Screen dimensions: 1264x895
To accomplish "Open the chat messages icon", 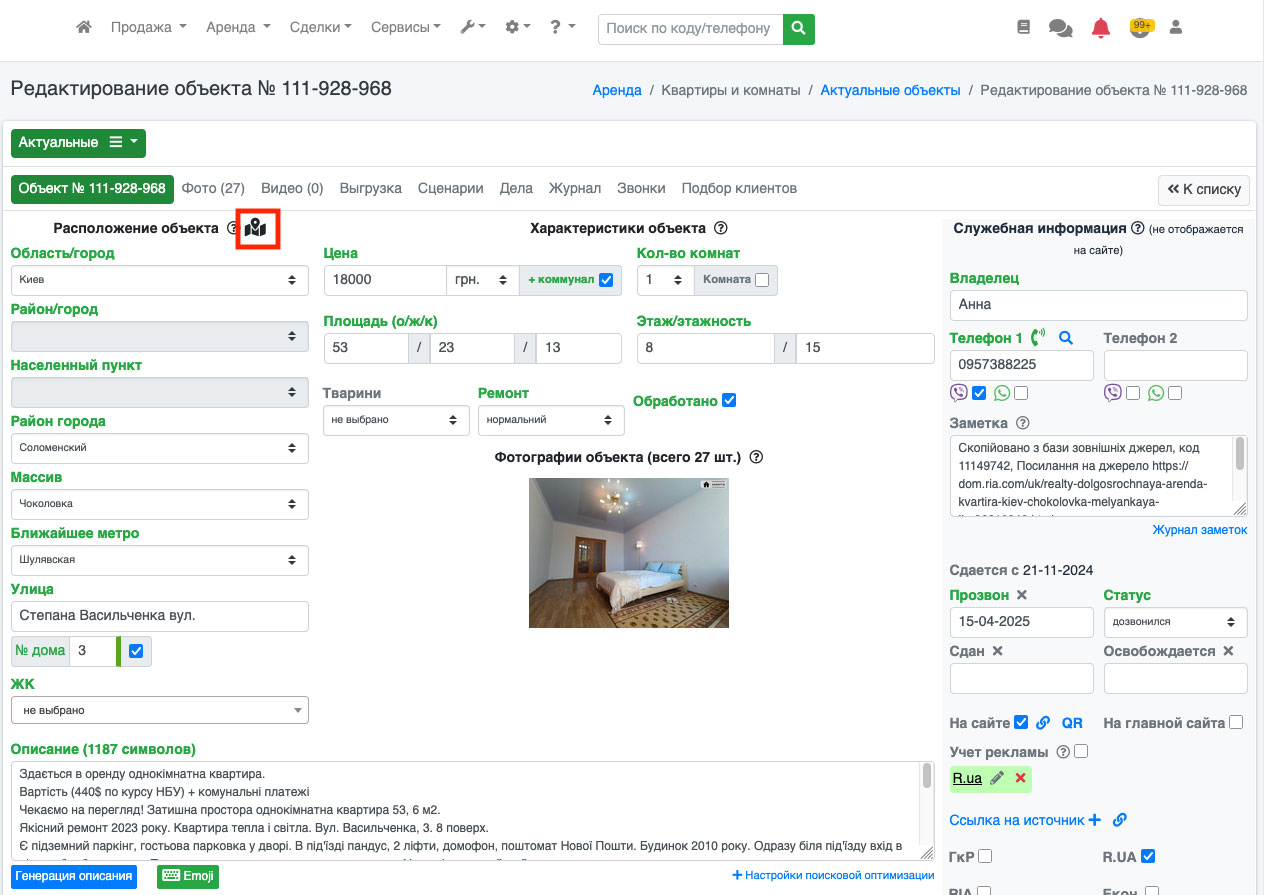I will tap(1060, 28).
